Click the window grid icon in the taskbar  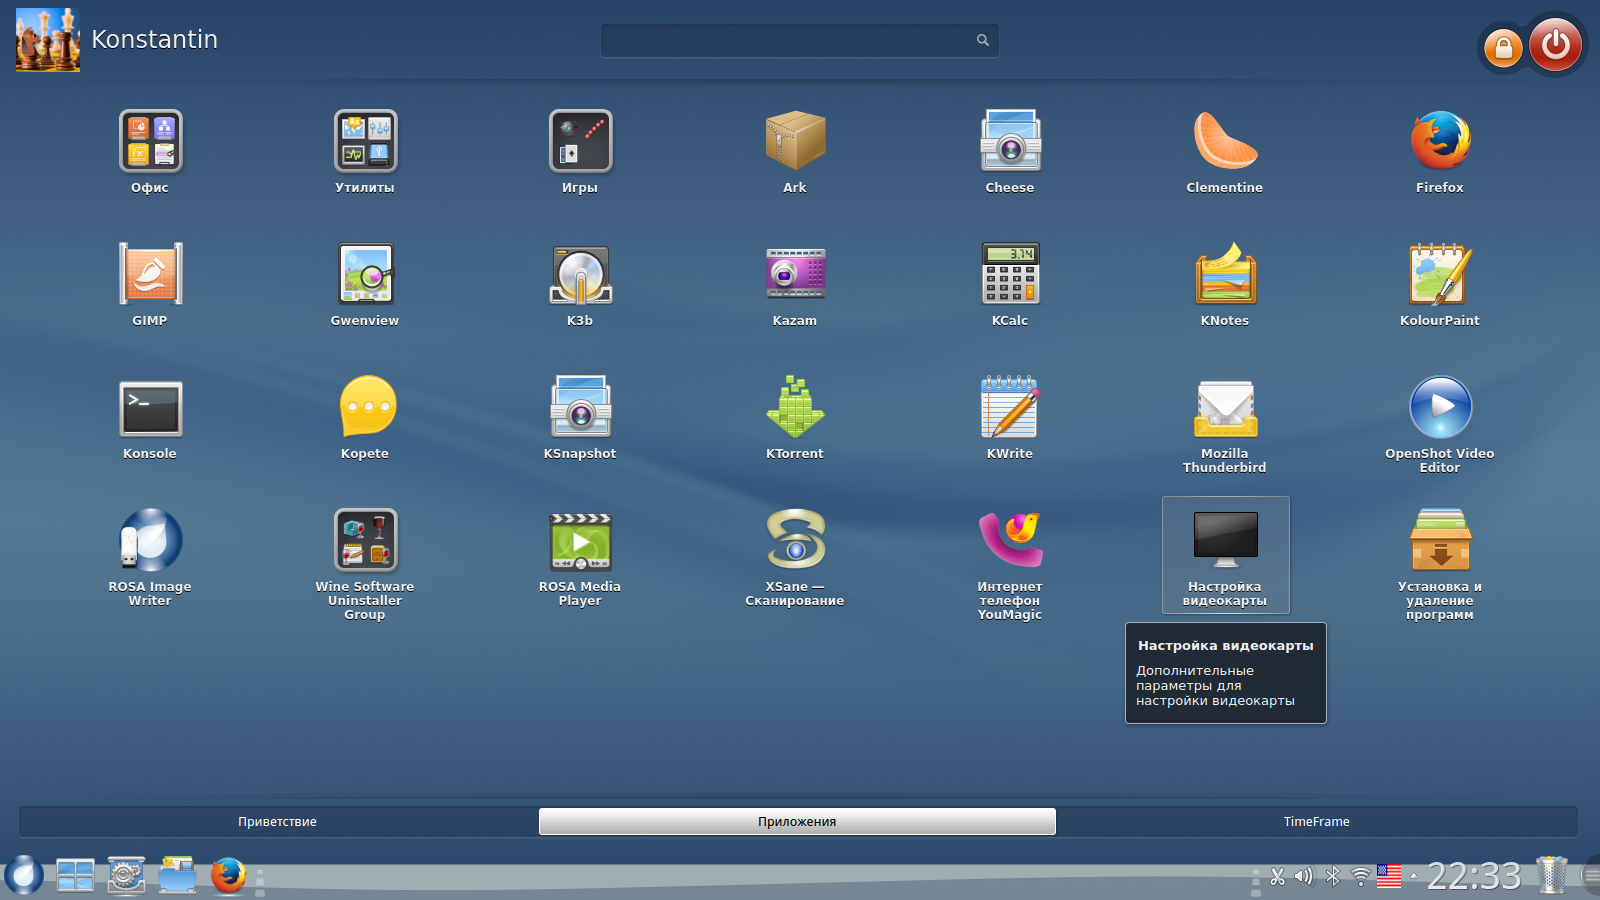[x=75, y=876]
